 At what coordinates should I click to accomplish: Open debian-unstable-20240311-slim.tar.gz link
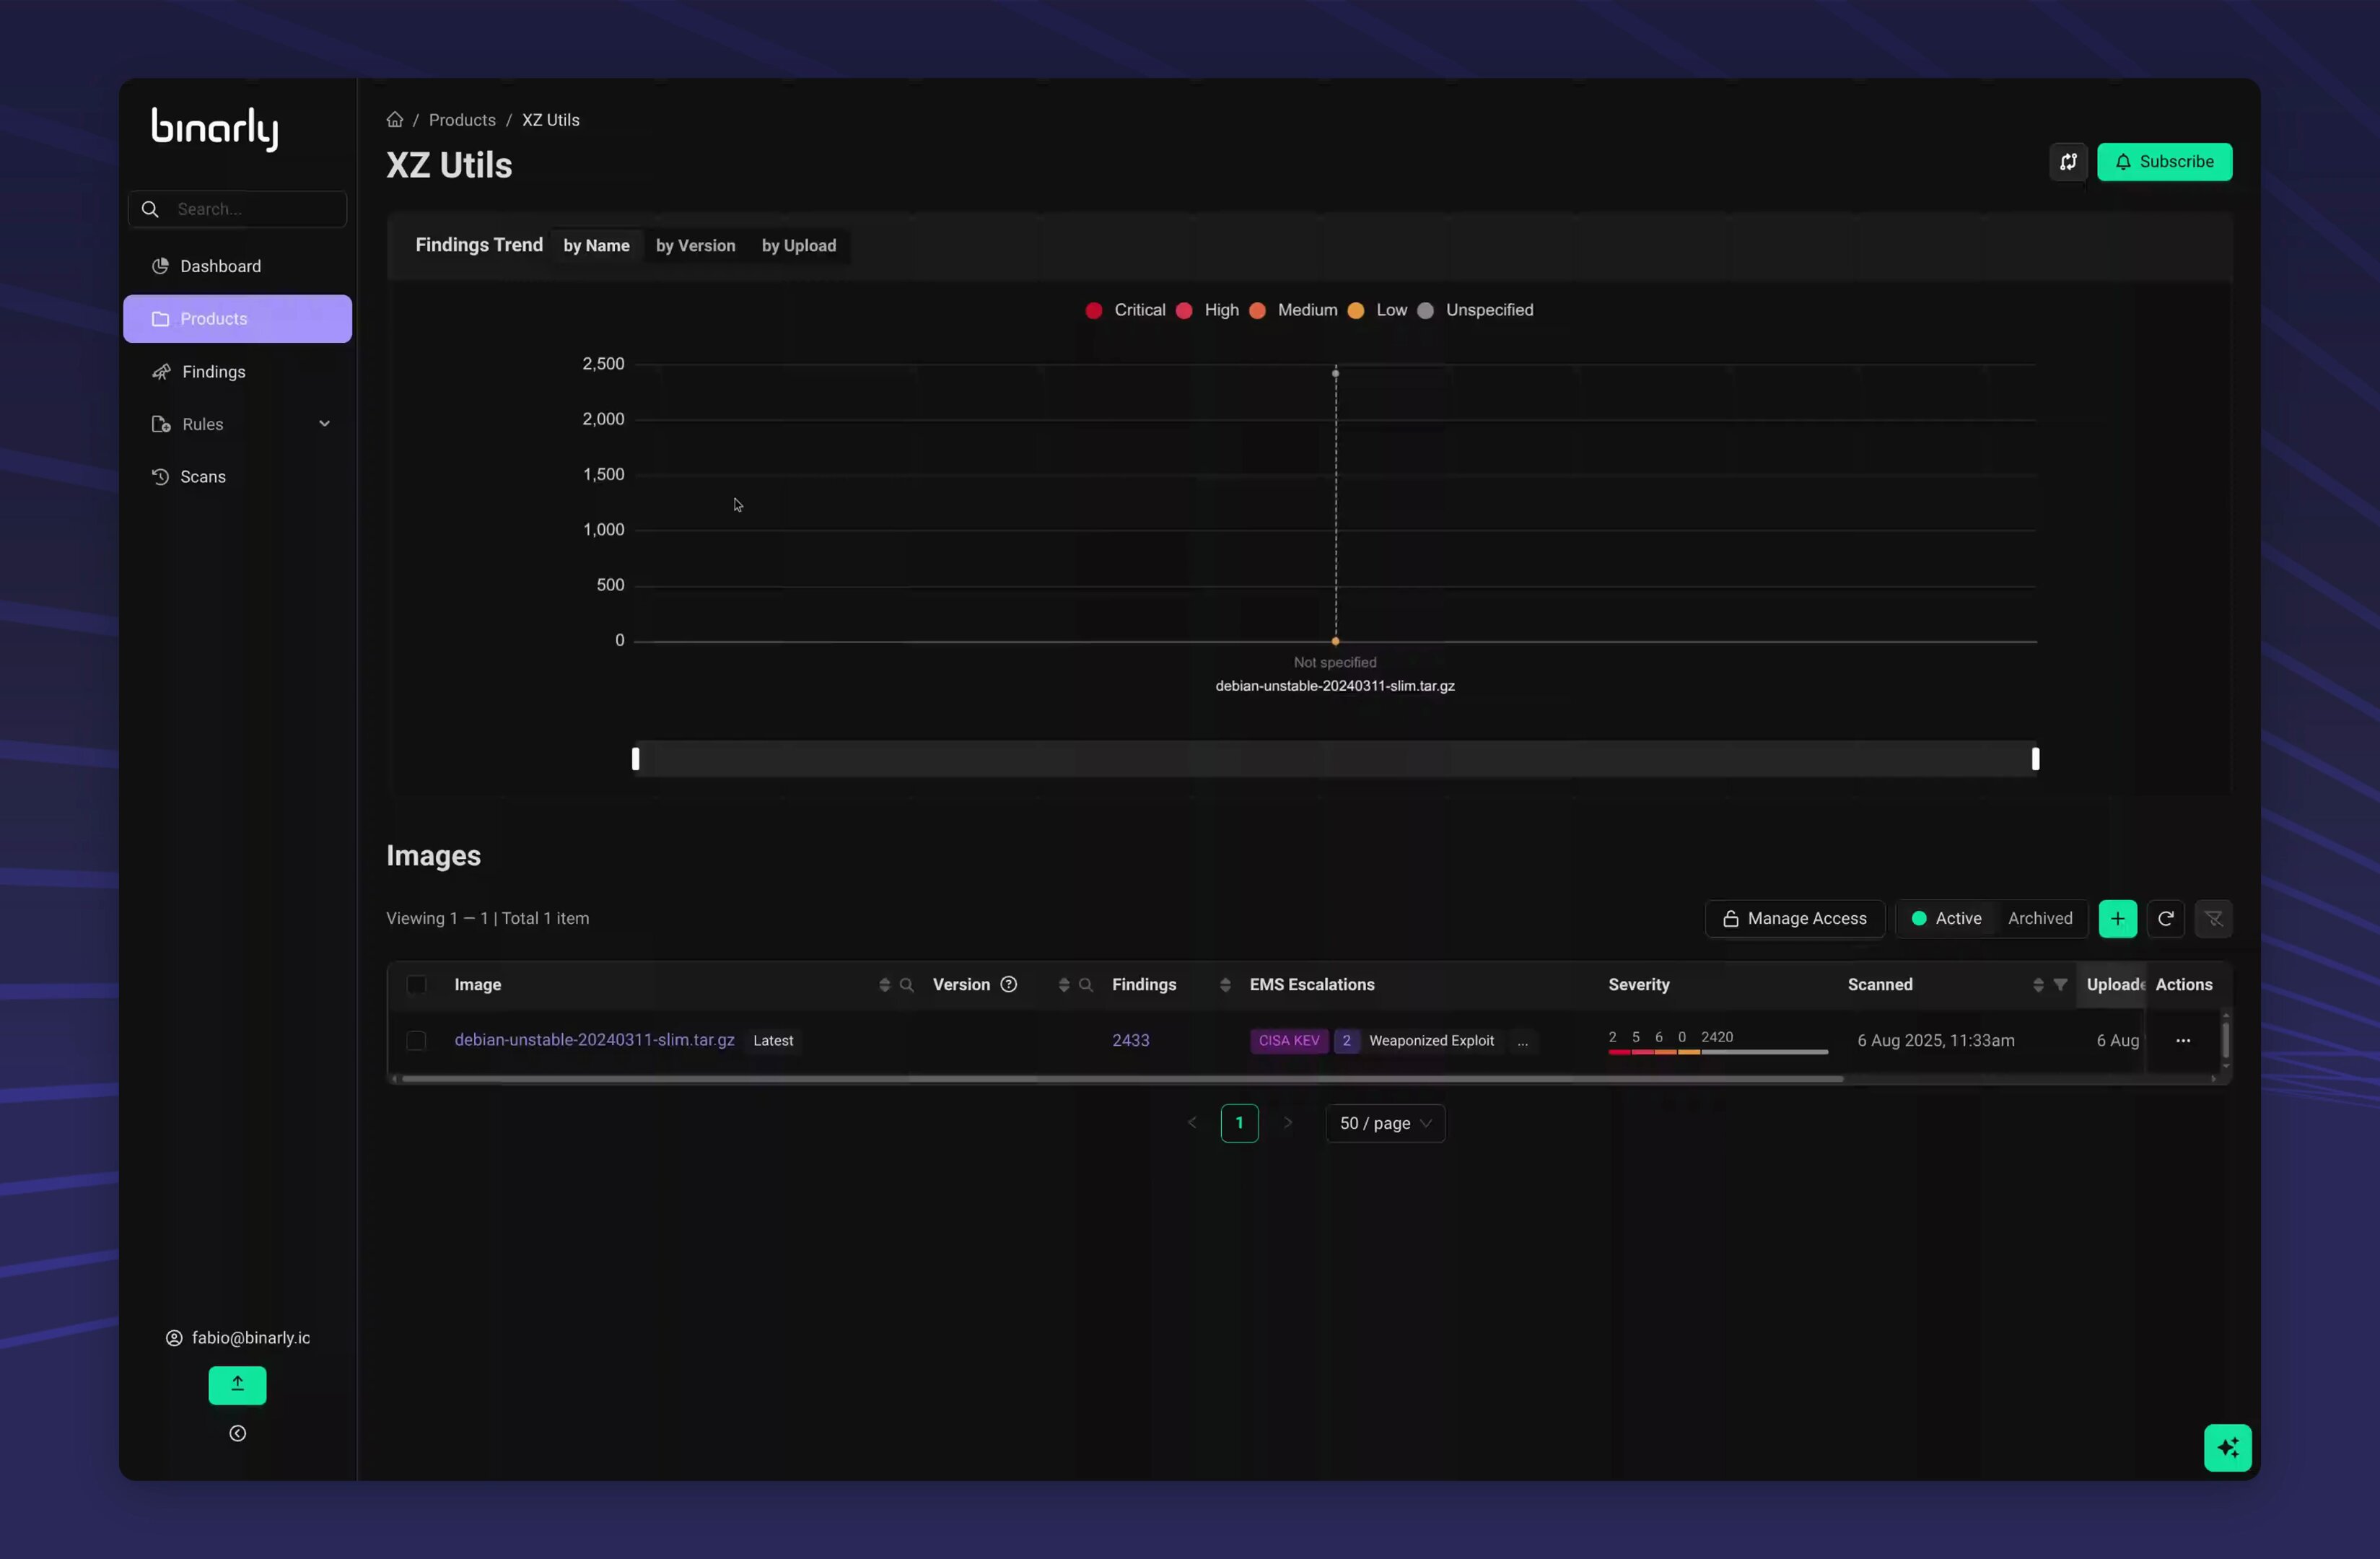tap(594, 1040)
